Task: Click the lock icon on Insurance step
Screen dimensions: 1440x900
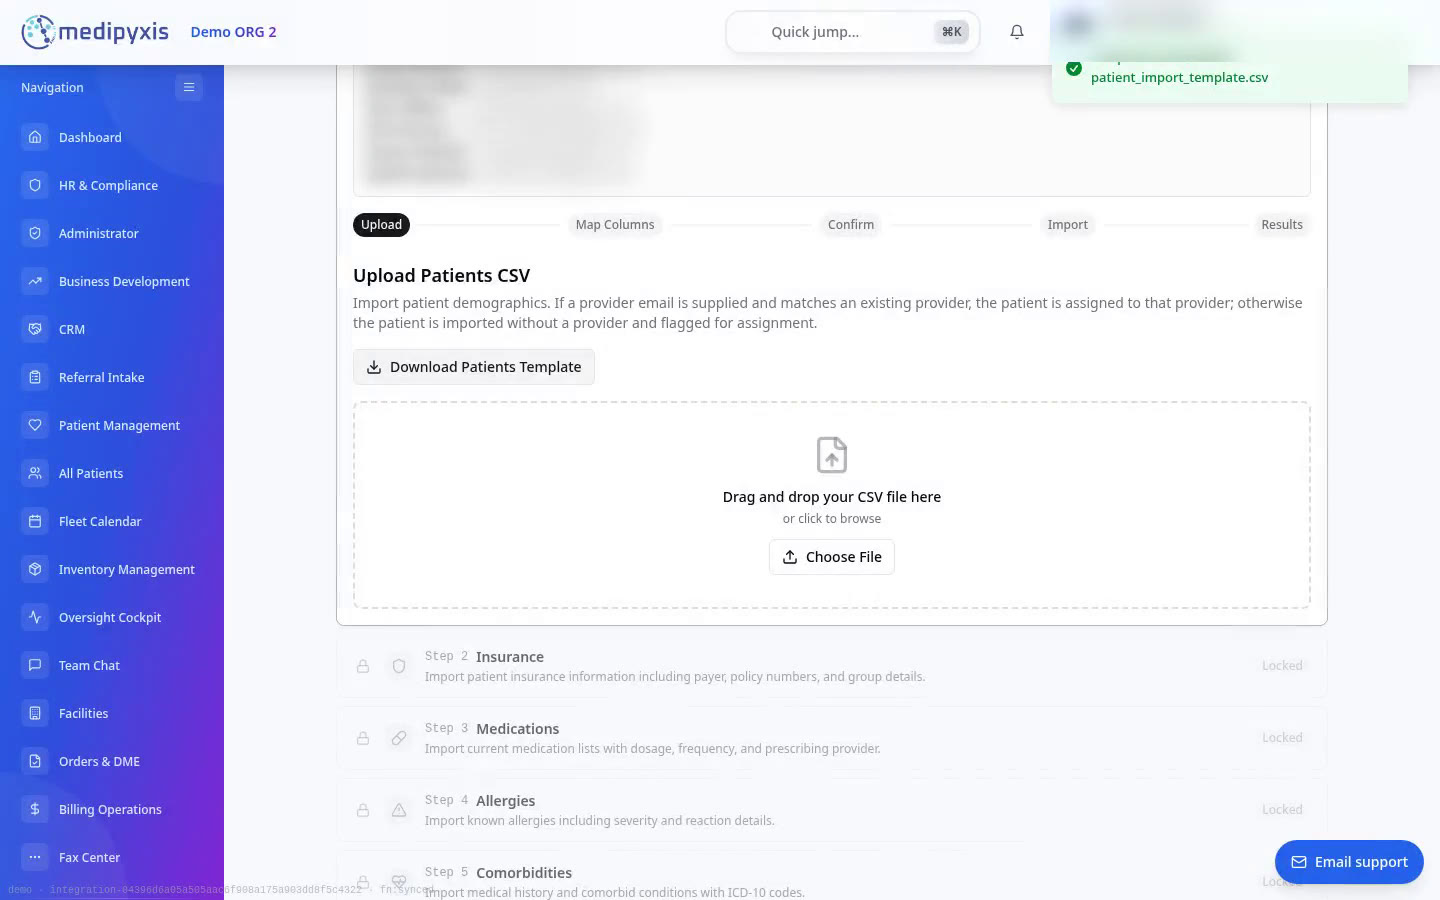Action: point(363,666)
